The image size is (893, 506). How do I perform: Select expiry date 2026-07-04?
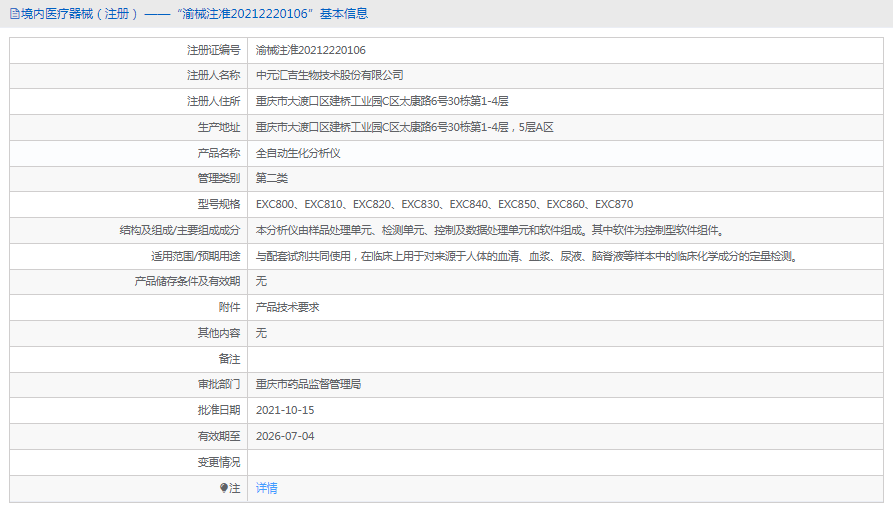(x=285, y=436)
